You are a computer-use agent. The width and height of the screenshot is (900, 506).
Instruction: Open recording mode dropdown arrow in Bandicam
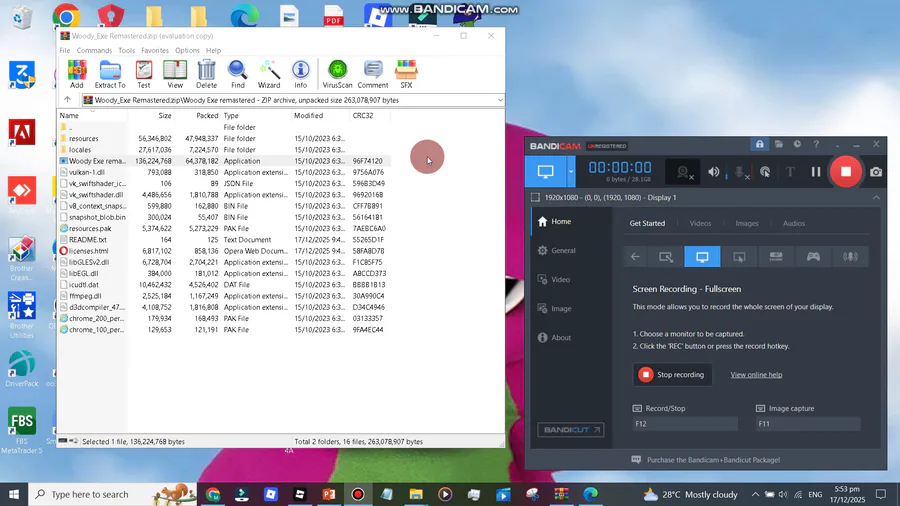[571, 172]
